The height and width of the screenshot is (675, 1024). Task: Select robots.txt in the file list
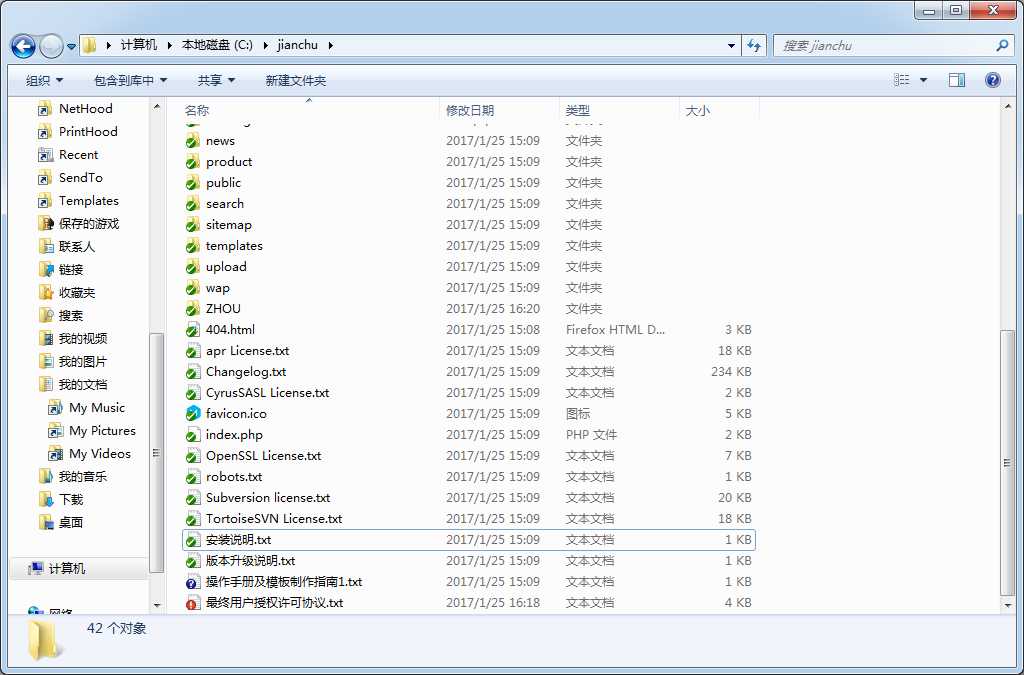point(234,477)
